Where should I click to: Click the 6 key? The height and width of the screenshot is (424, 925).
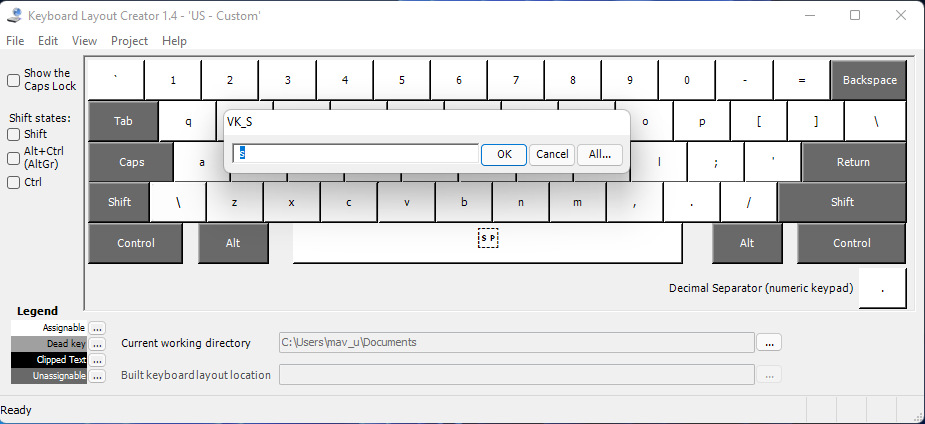[458, 80]
